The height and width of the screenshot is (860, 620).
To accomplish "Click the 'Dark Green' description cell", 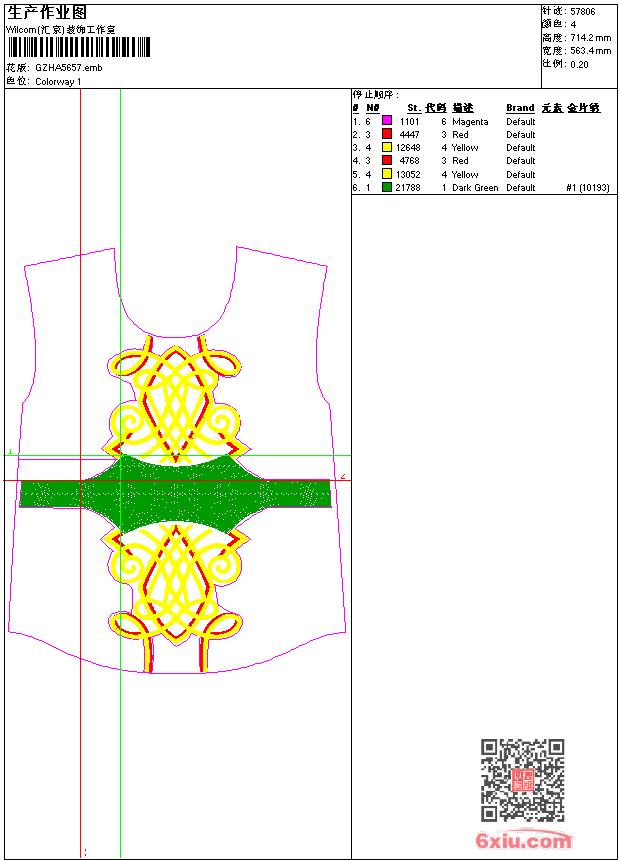I will [475, 188].
